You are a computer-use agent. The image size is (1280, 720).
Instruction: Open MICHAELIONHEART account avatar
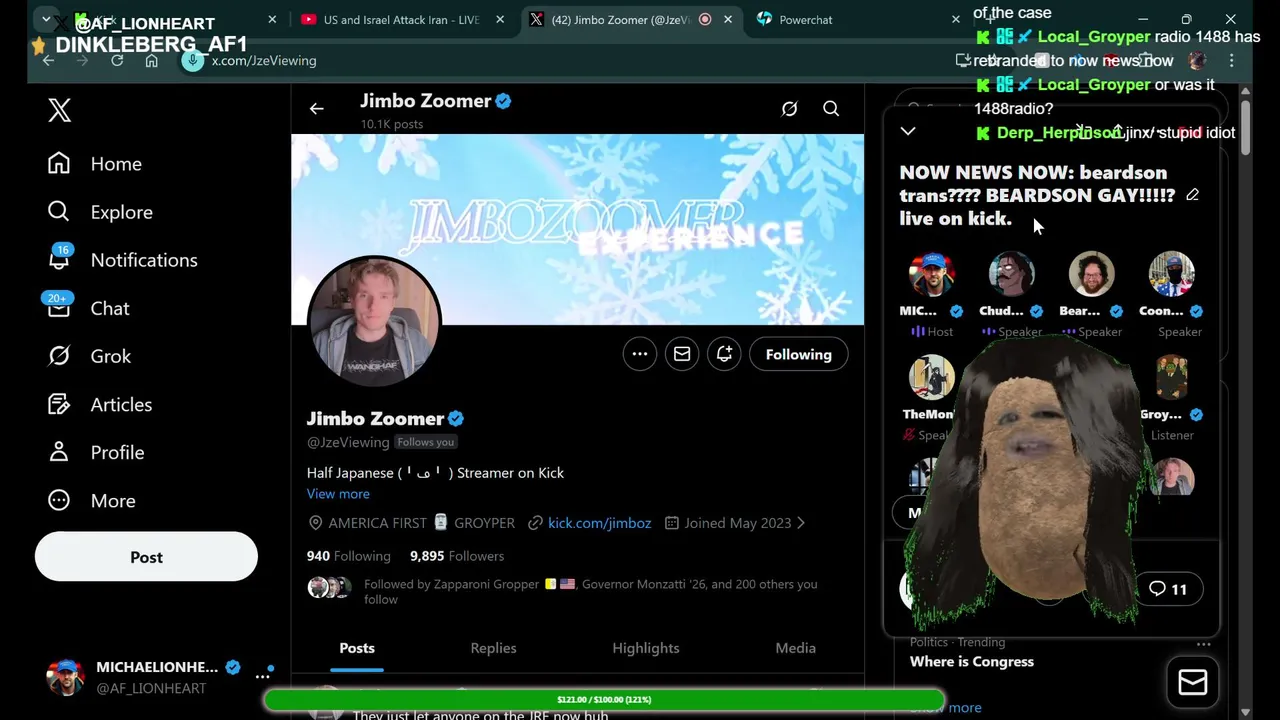click(x=66, y=677)
